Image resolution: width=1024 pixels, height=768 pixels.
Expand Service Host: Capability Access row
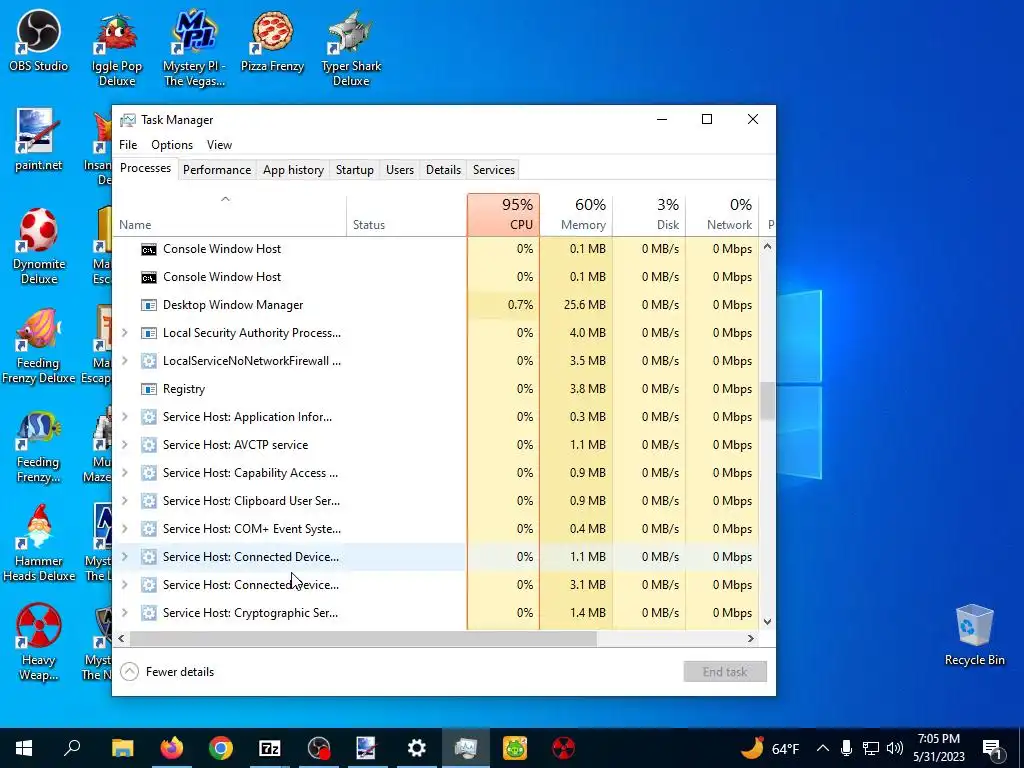(125, 473)
